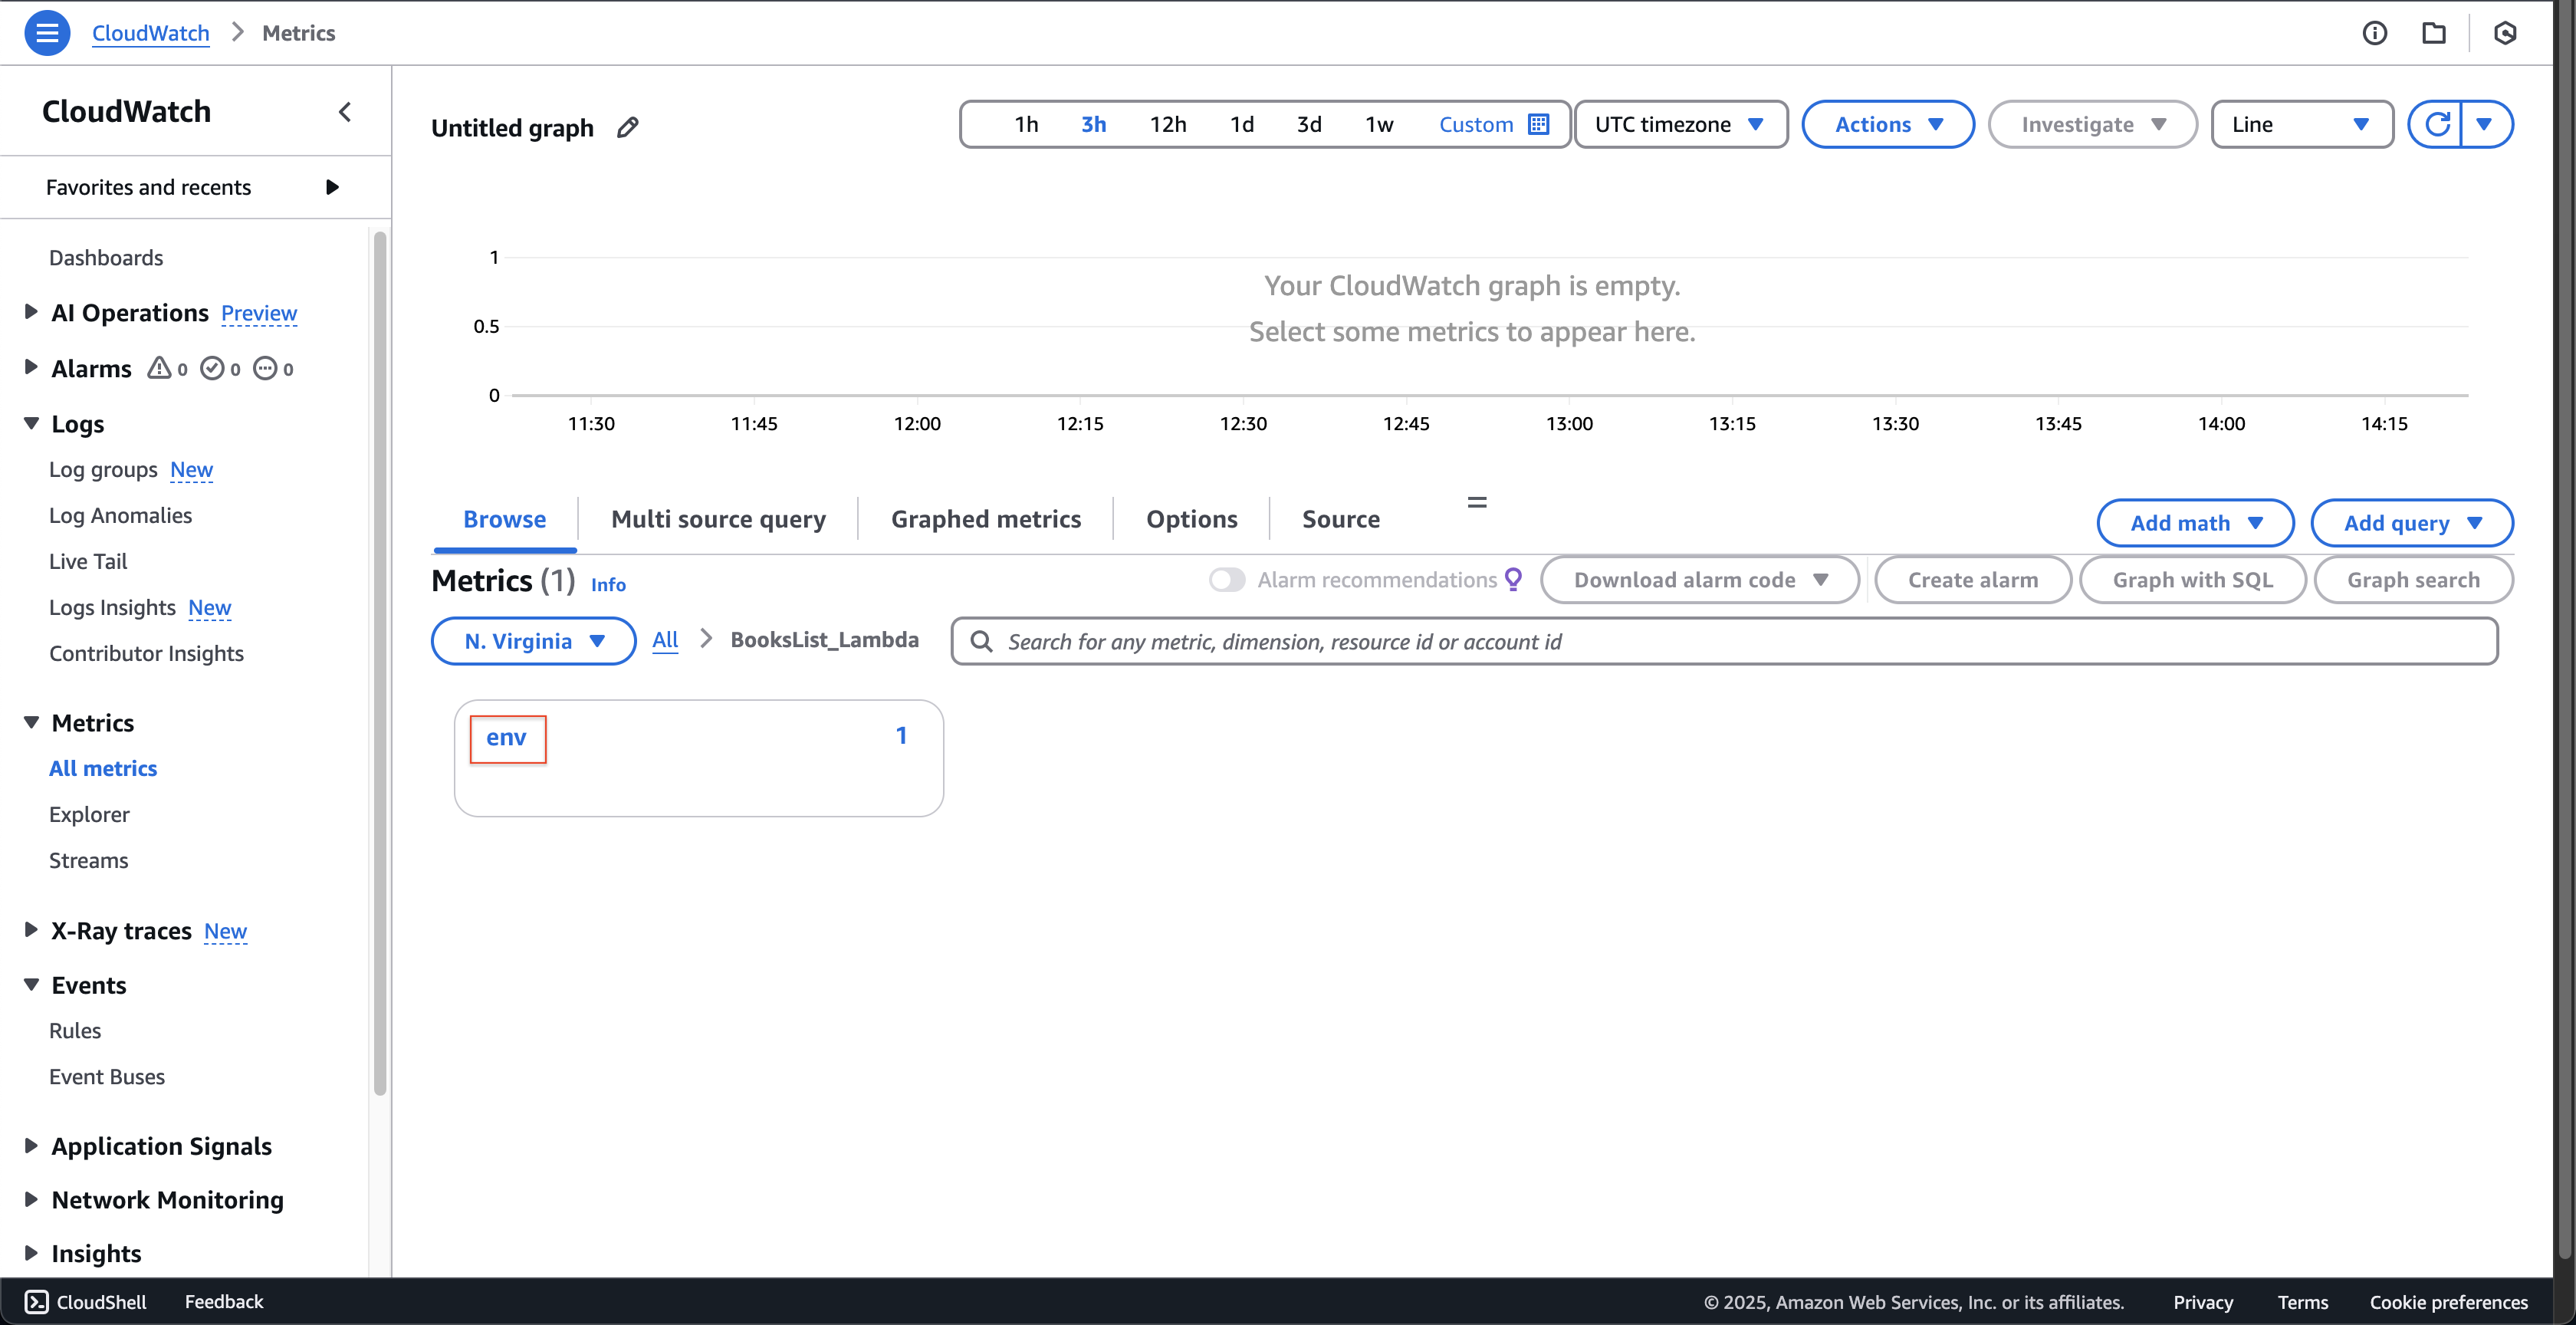The width and height of the screenshot is (2576, 1325).
Task: Click the Add math button
Action: pyautogui.click(x=2194, y=522)
